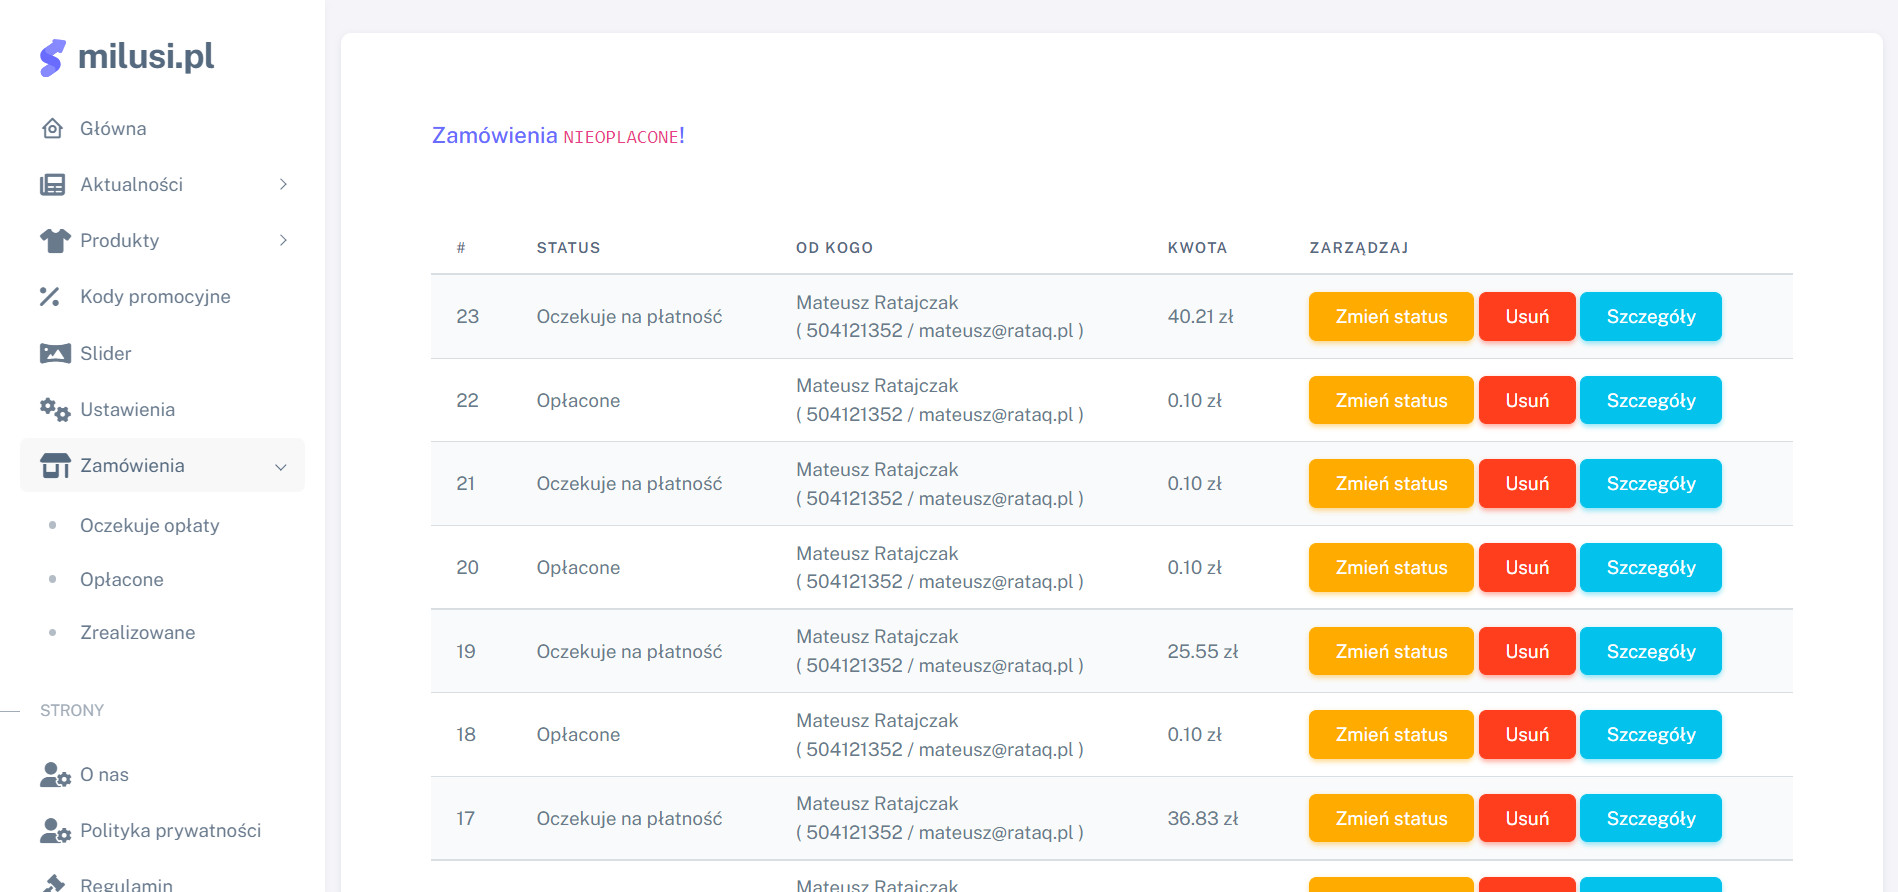Click the ZARZĄDZAJ column header

[1359, 248]
